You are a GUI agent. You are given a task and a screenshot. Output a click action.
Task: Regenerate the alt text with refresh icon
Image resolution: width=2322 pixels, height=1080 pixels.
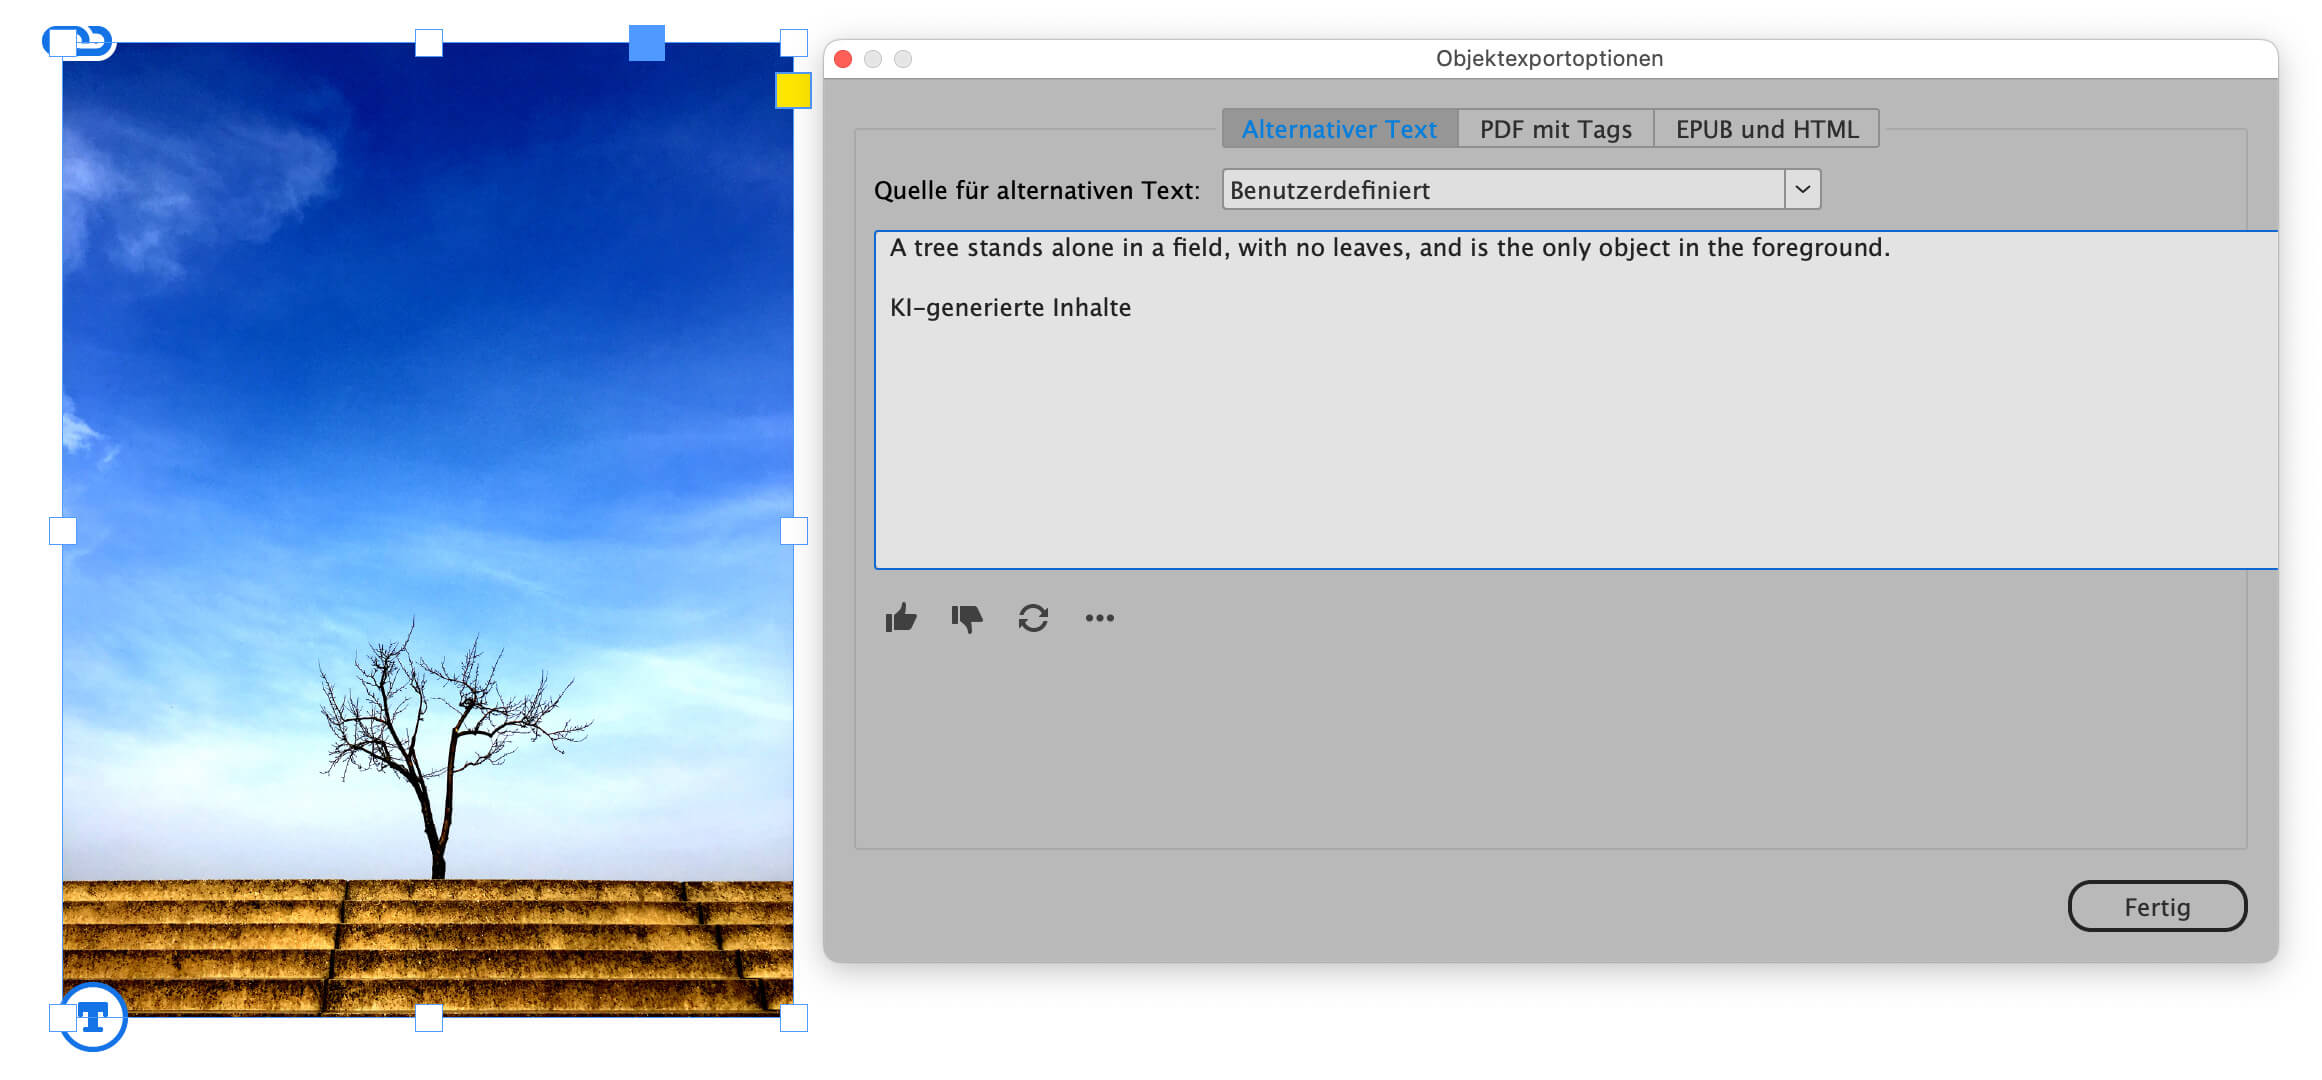click(x=1033, y=618)
